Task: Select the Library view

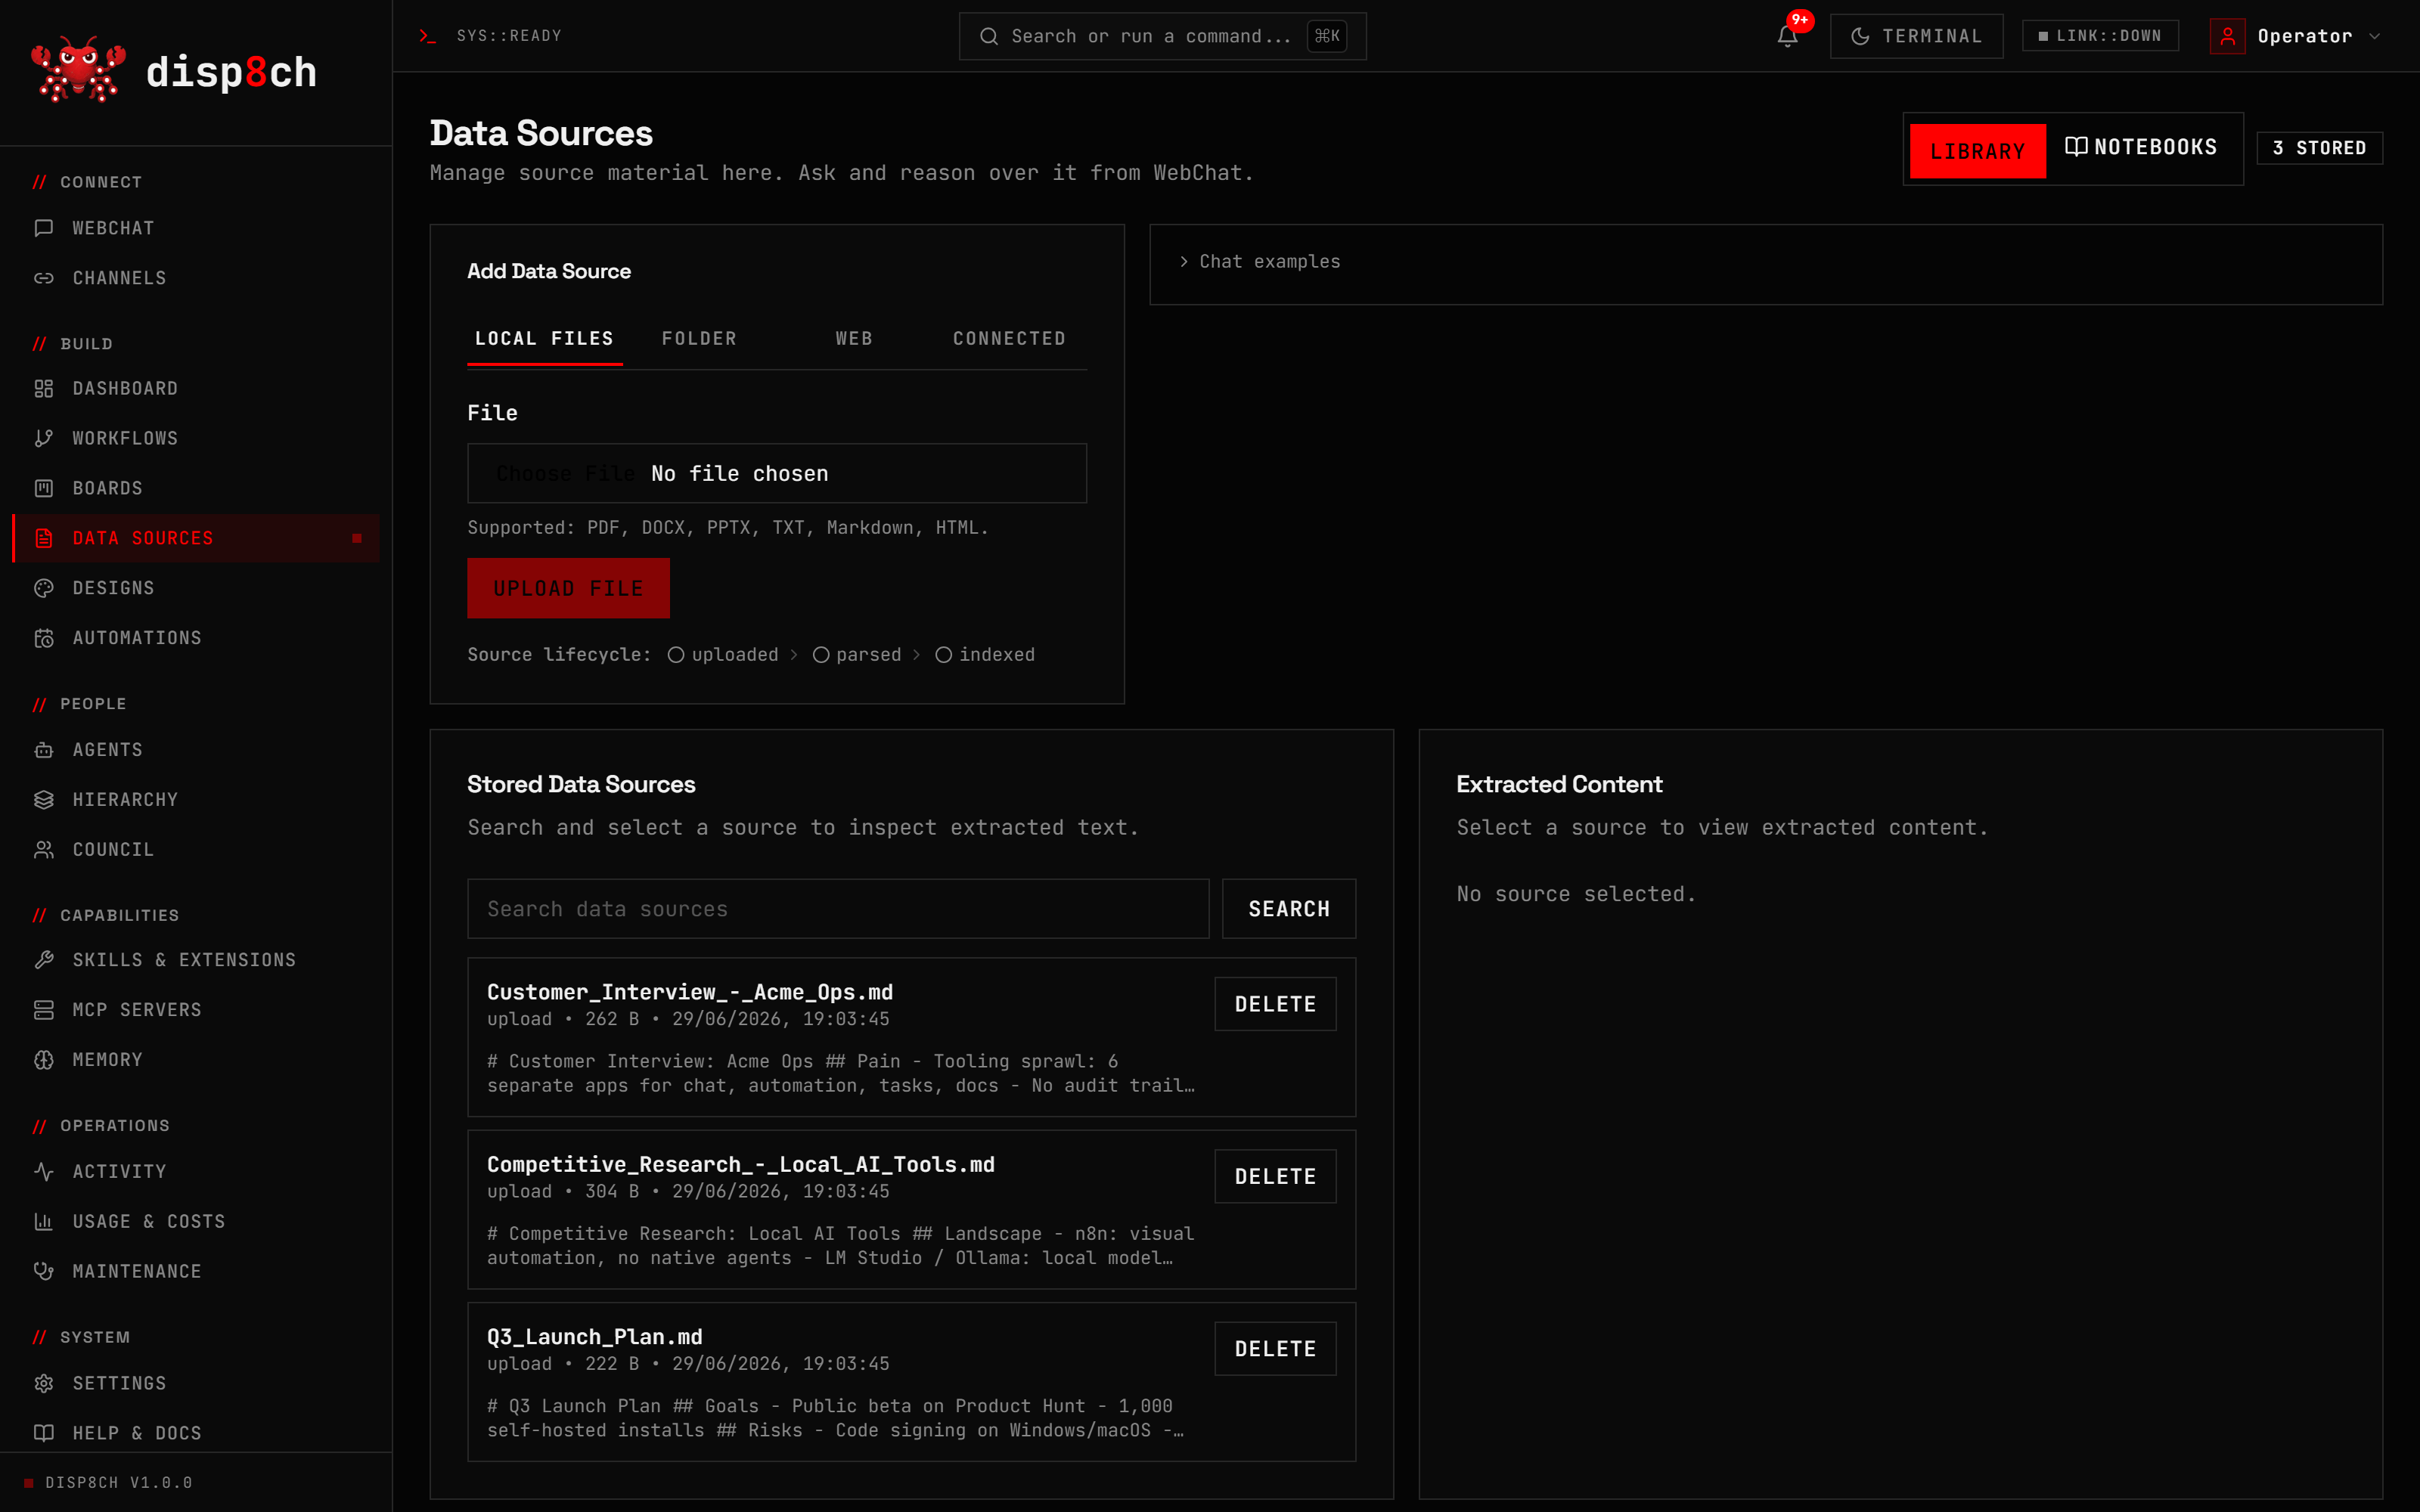Action: point(1977,151)
